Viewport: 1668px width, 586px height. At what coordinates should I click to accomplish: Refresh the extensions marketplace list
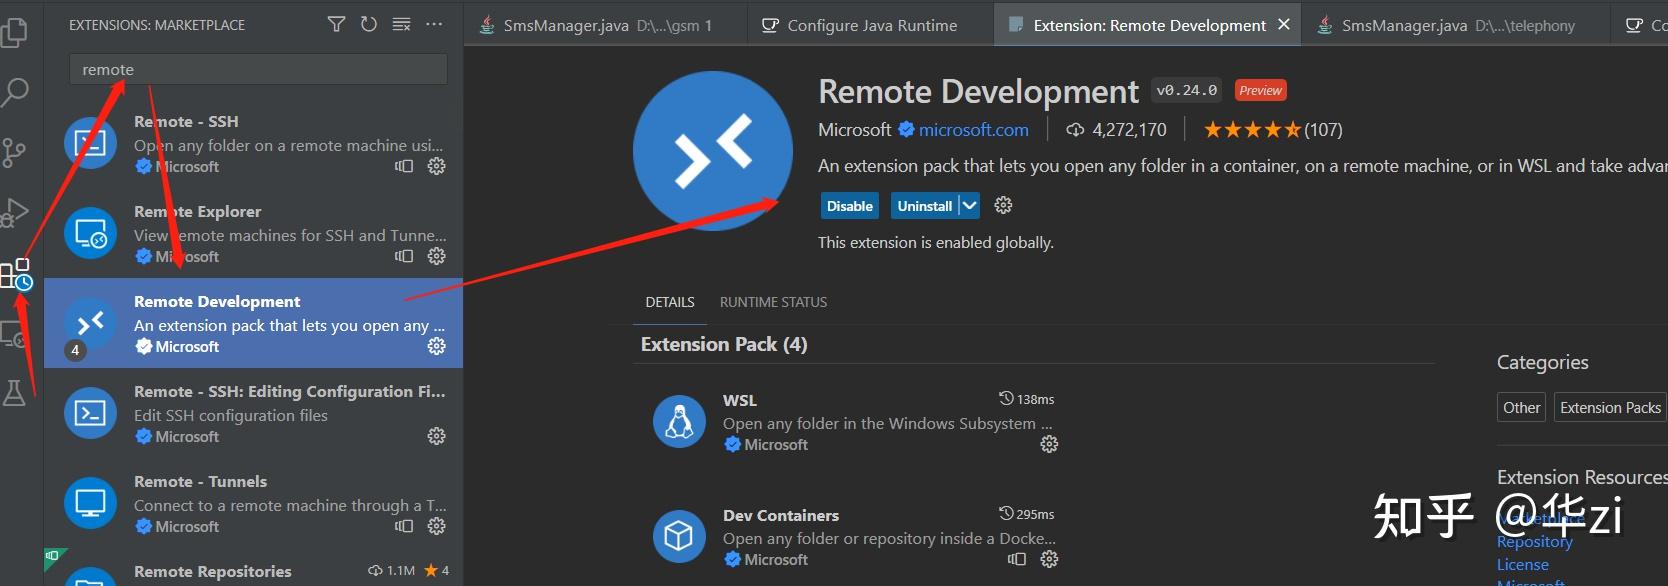369,24
